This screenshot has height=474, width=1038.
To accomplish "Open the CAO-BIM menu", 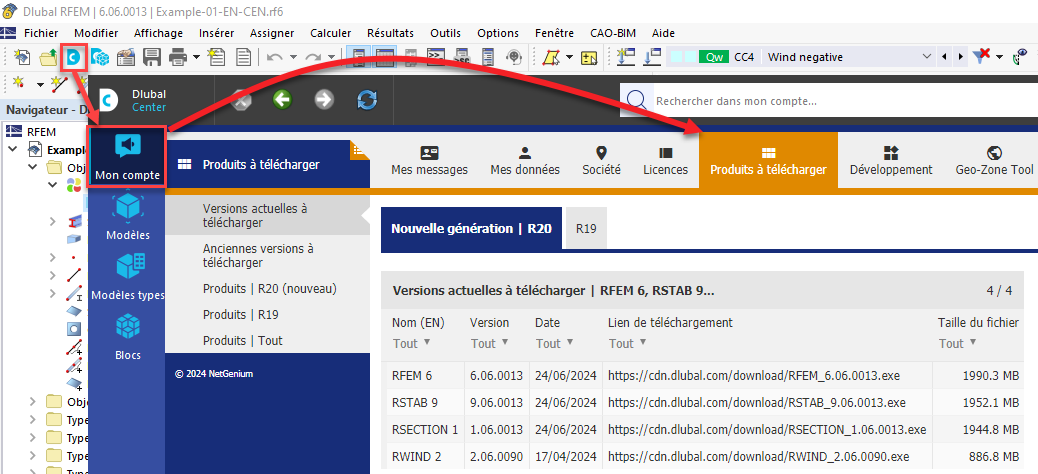I will (613, 33).
